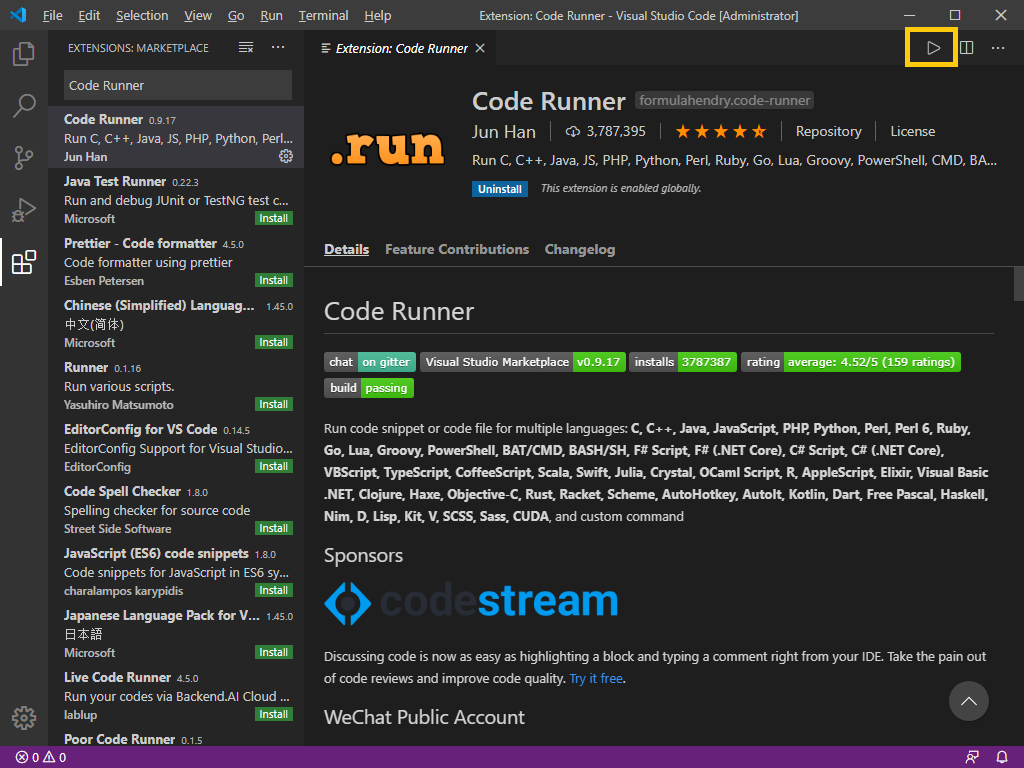Close the Extension: Code Runner tab

coord(480,48)
